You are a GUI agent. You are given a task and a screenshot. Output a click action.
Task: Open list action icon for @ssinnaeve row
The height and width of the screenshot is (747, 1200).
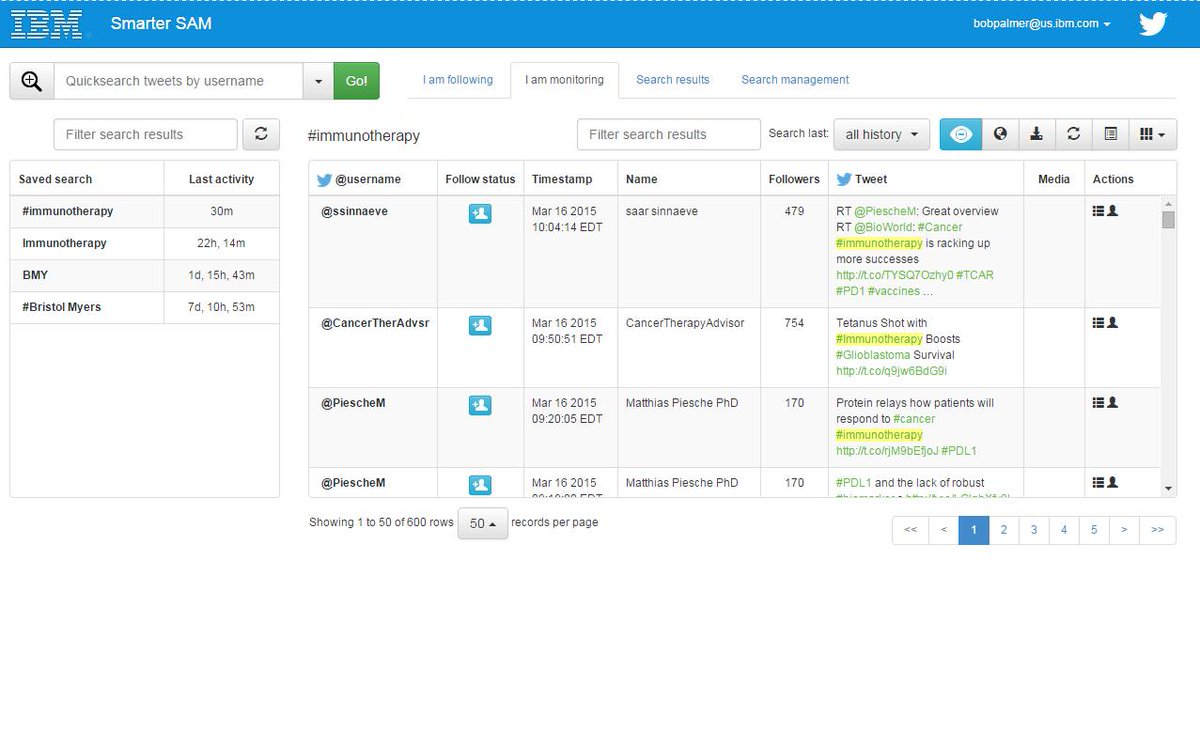1098,211
